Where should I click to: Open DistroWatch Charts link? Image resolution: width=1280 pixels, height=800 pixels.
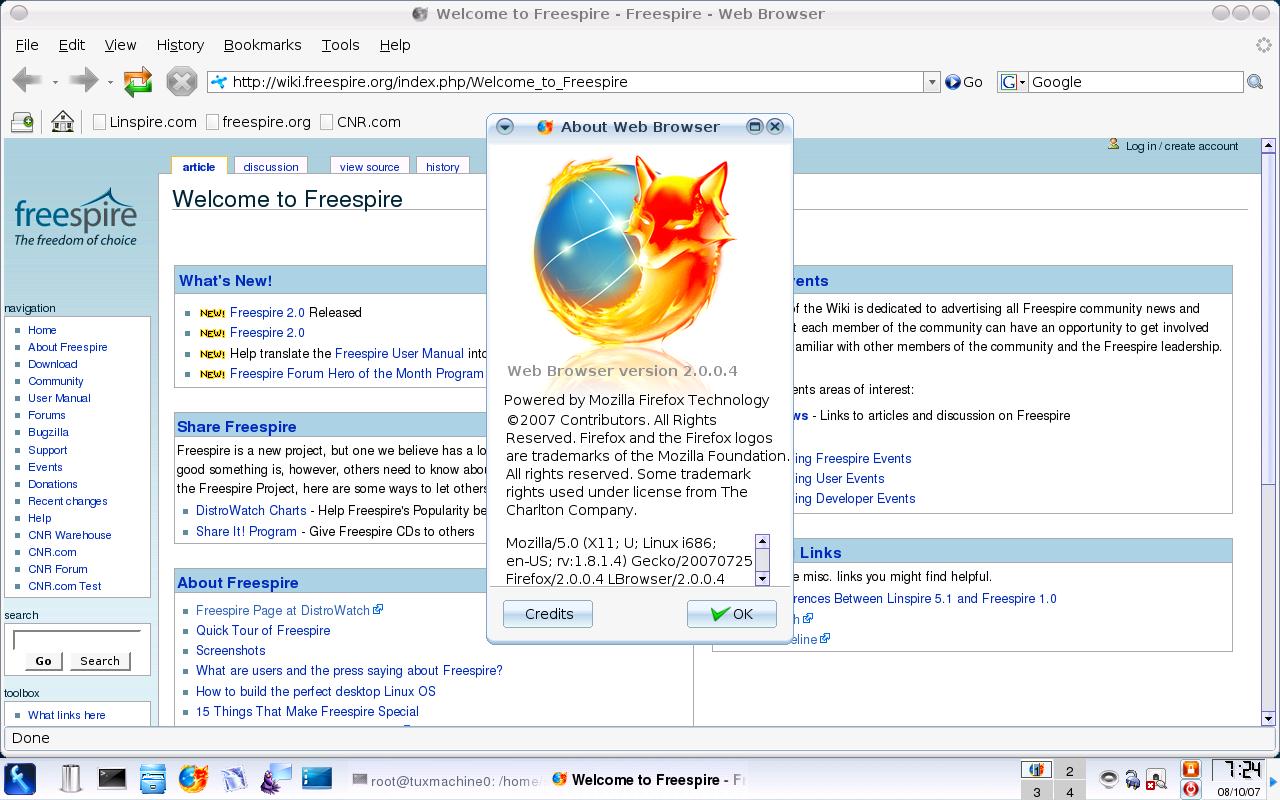(251, 510)
